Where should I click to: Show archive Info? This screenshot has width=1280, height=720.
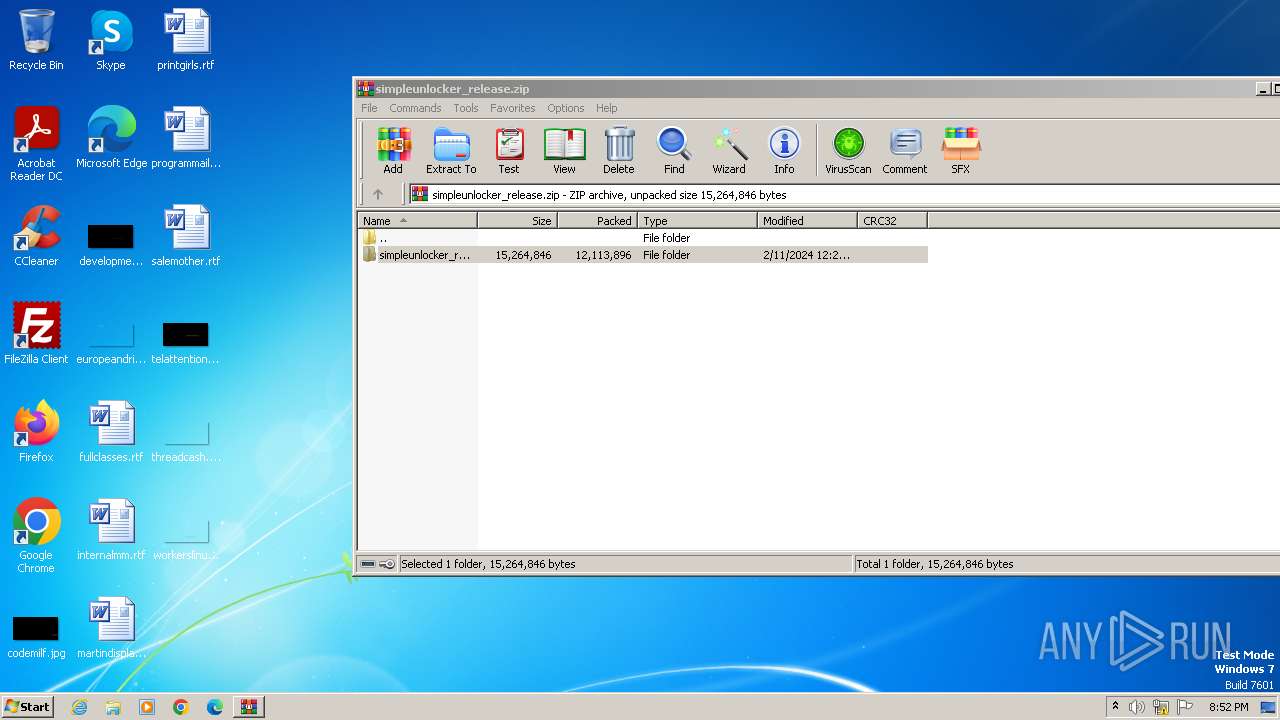(x=784, y=151)
